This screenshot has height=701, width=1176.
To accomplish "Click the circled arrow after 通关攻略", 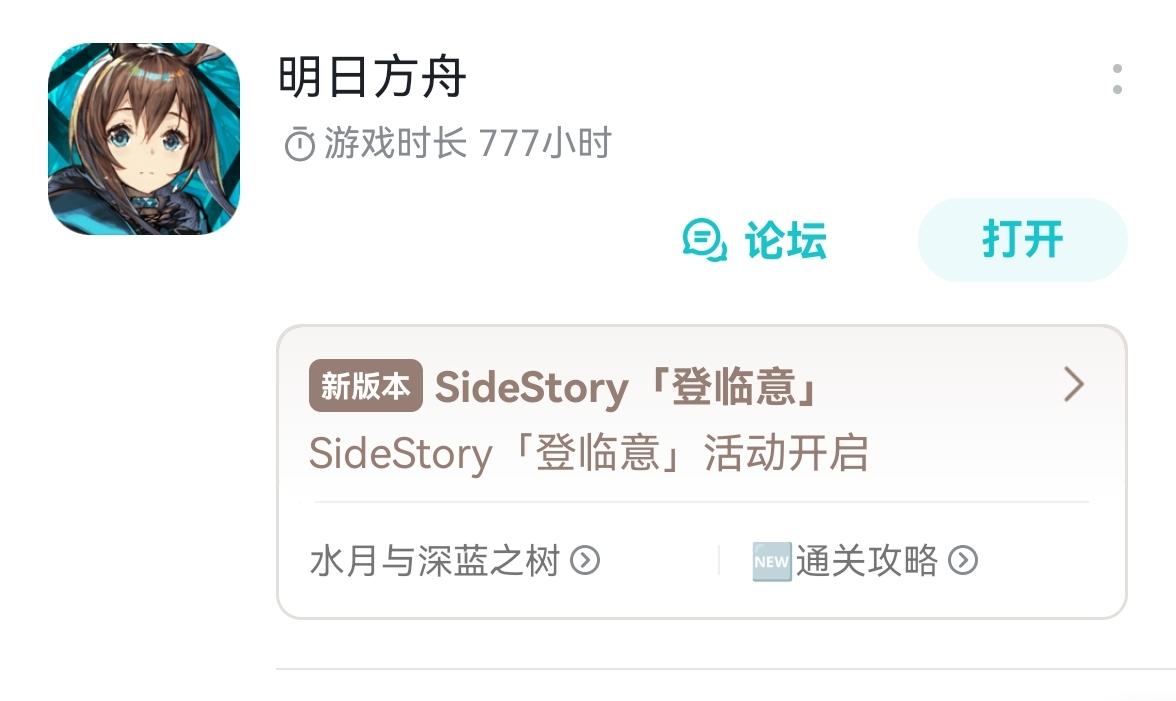I will 963,561.
